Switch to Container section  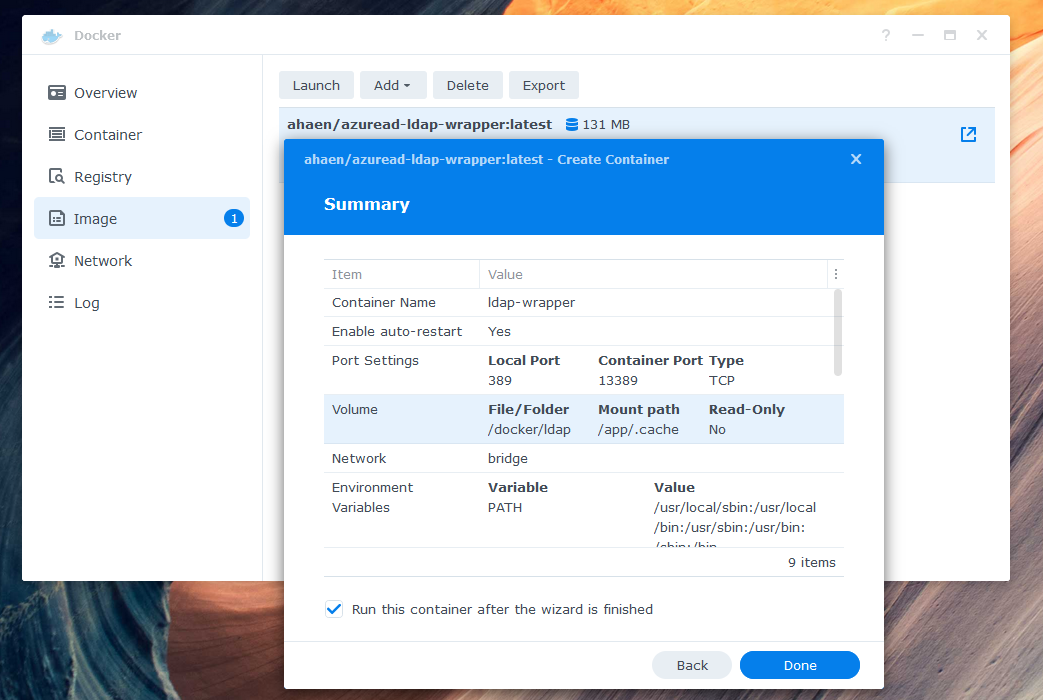click(x=142, y=134)
